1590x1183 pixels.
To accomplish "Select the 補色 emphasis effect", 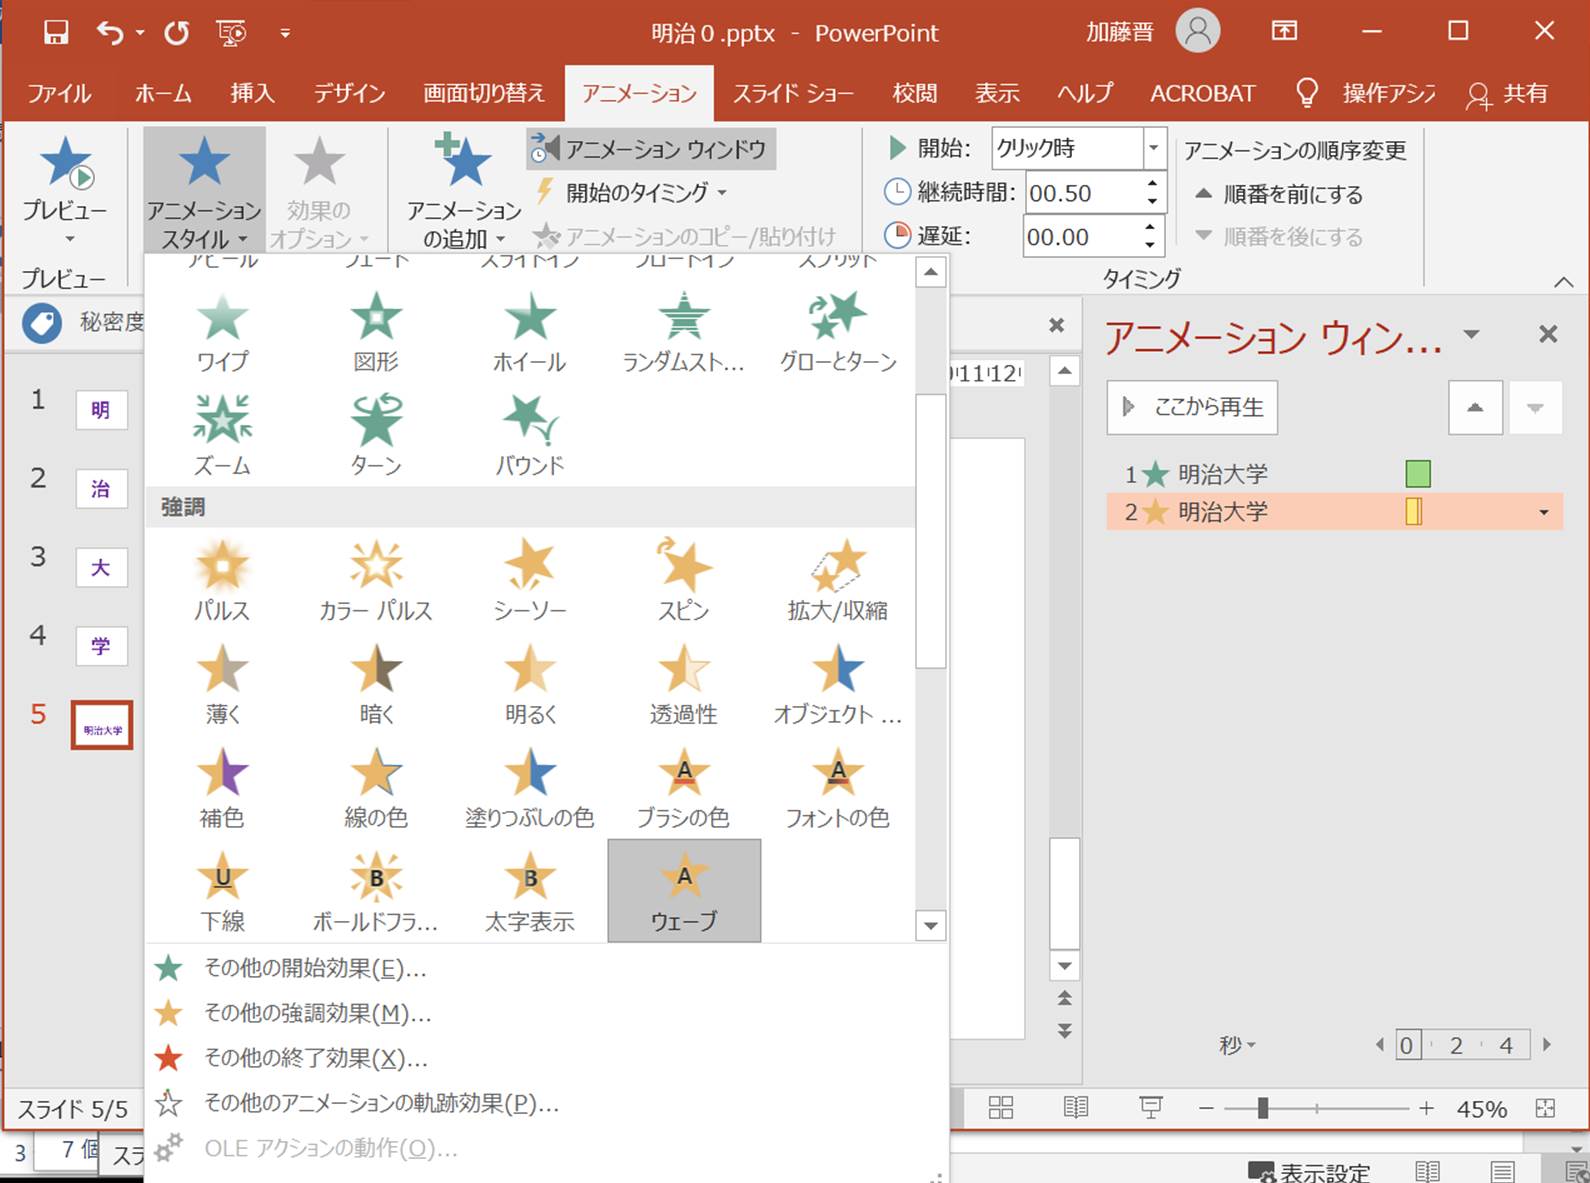I will coord(221,788).
